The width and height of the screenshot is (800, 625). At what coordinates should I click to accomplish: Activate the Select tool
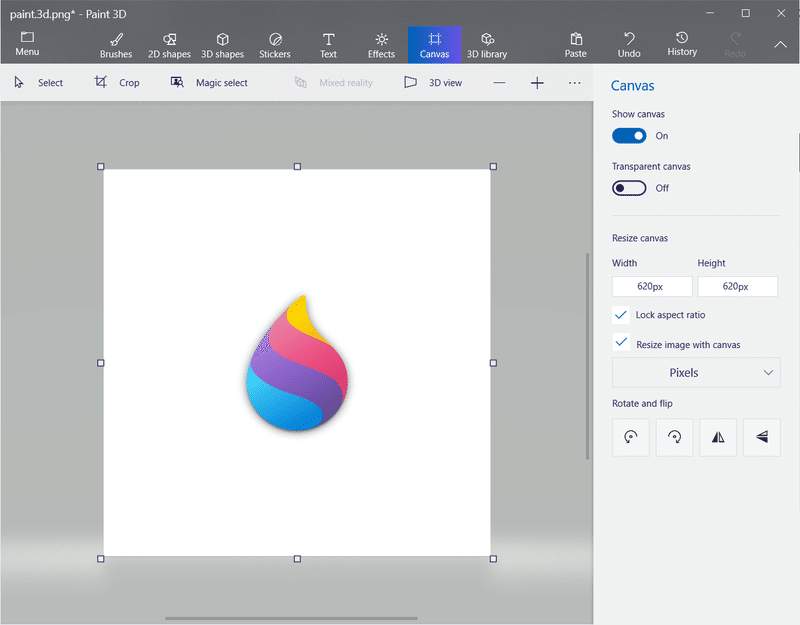[39, 83]
